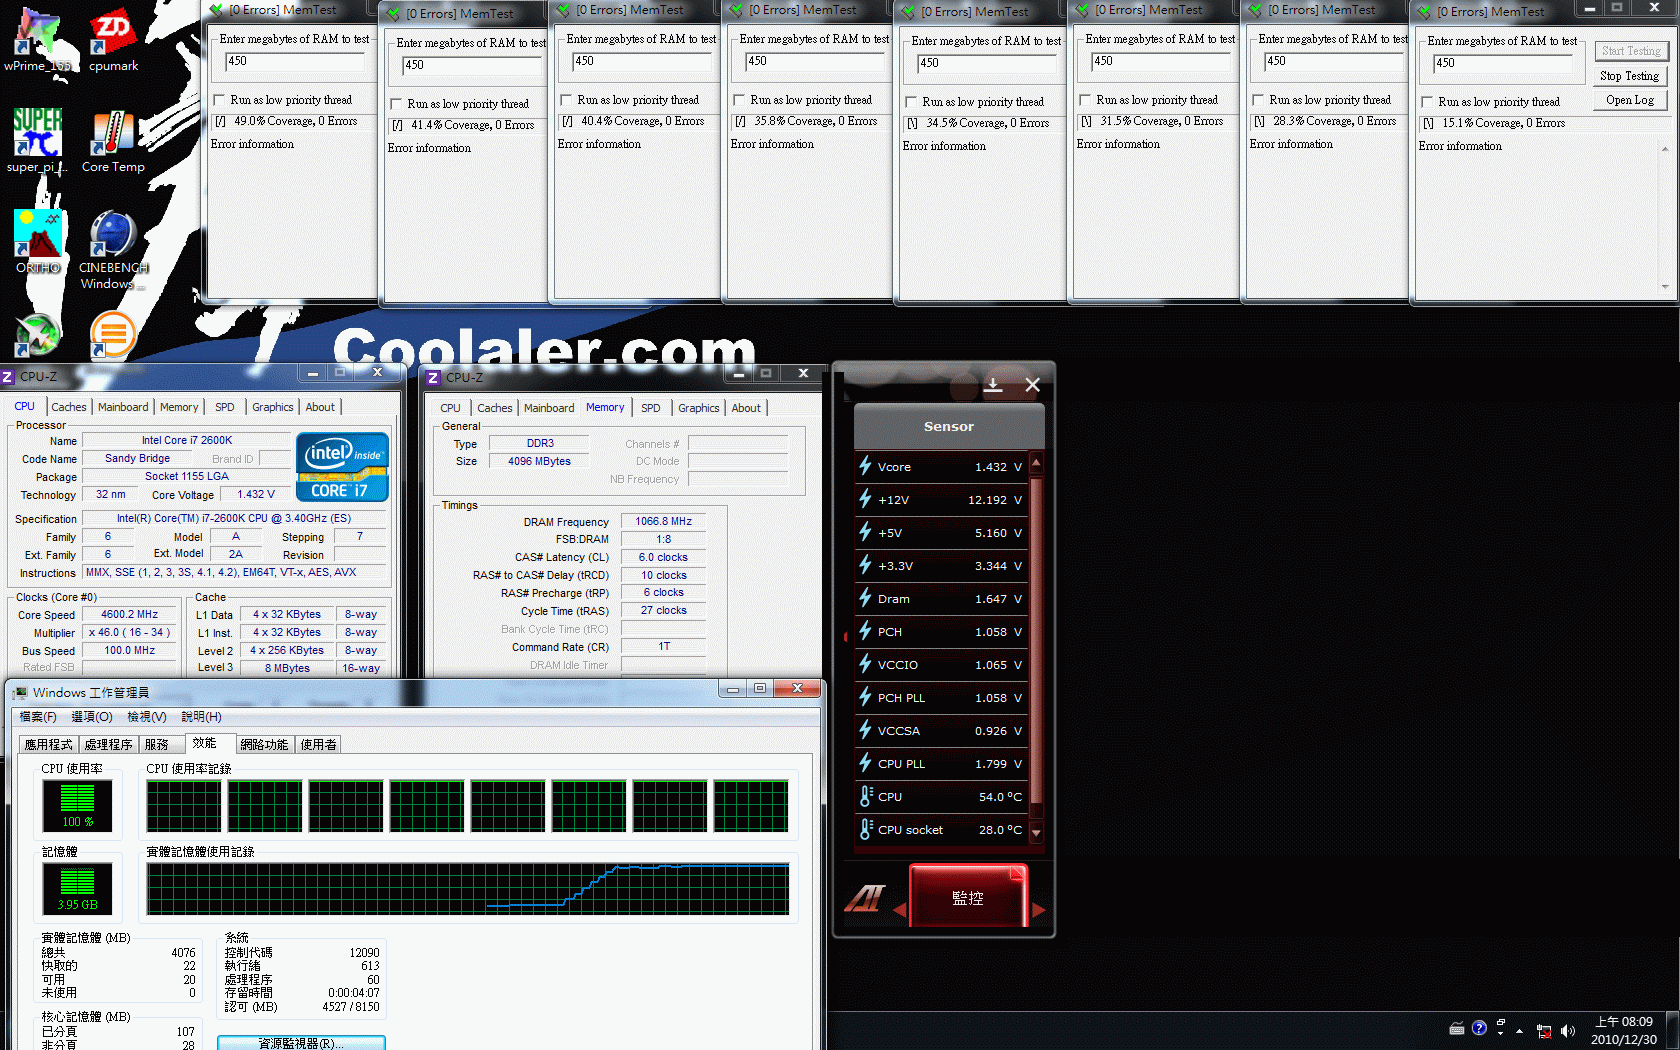Click the Z icon of the Memory CPU-Z window
The height and width of the screenshot is (1050, 1680).
[x=433, y=377]
